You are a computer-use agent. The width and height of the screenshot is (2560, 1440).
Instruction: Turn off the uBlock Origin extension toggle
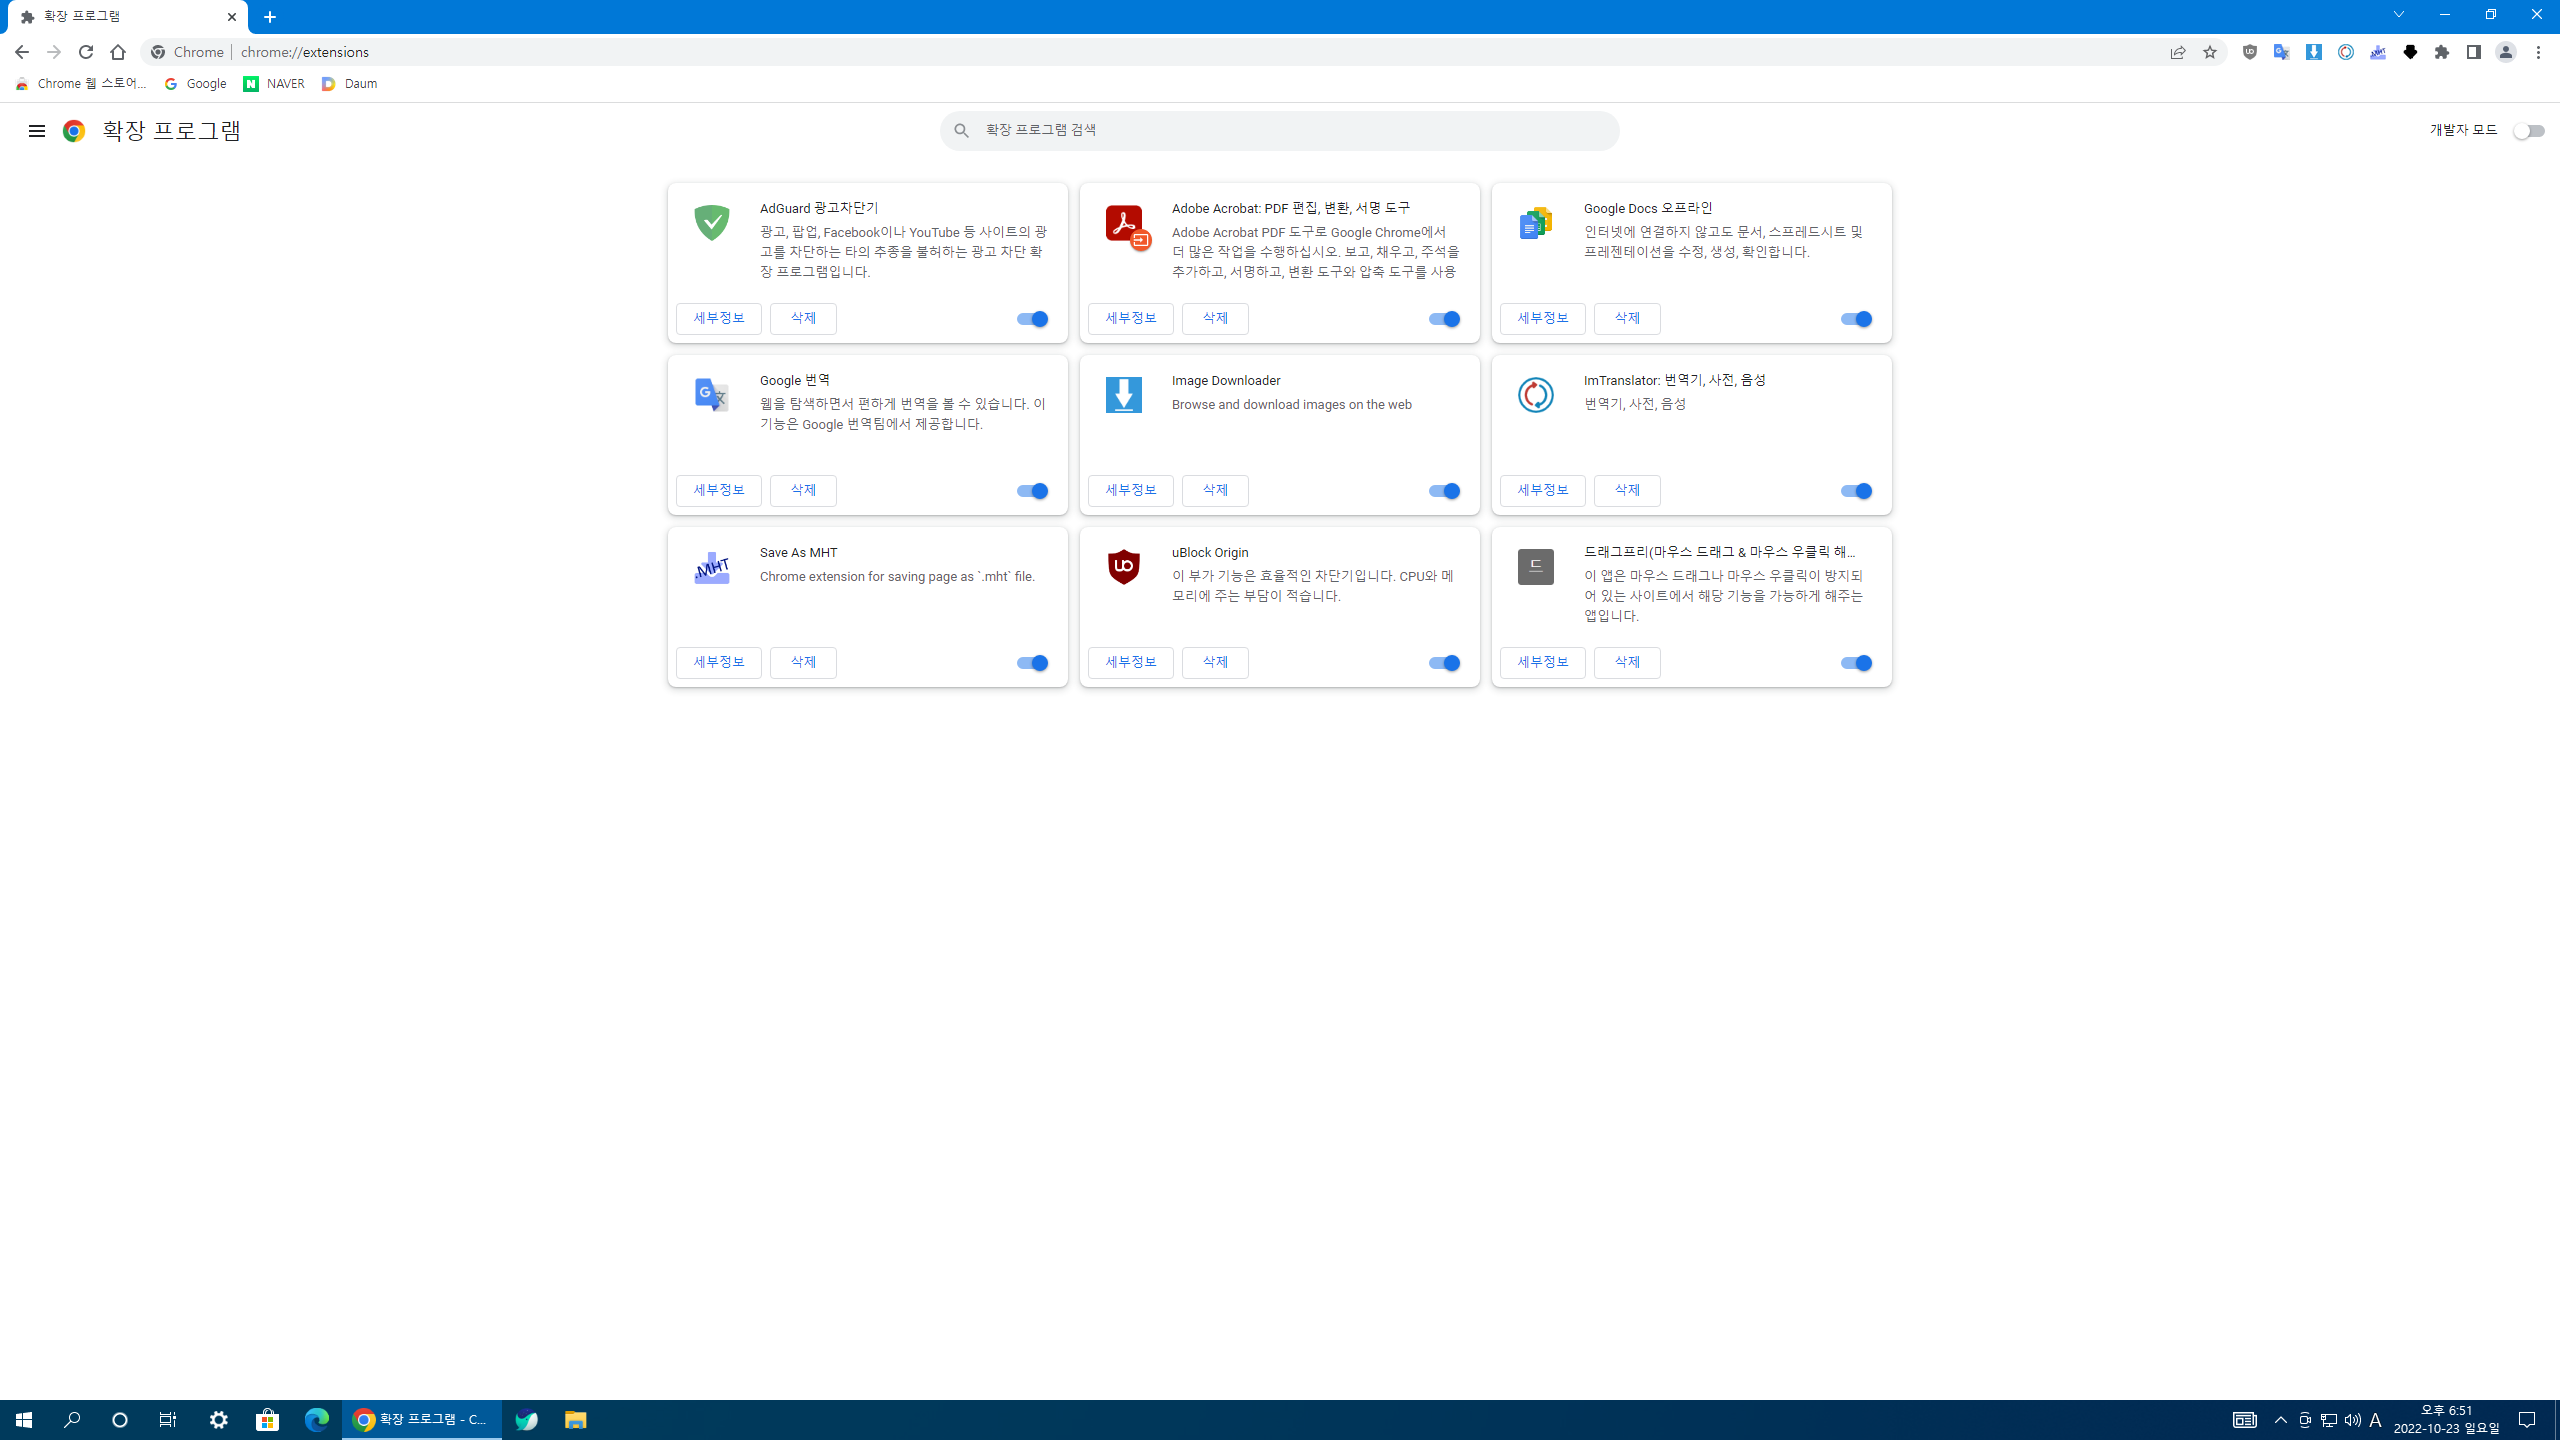coord(1444,663)
